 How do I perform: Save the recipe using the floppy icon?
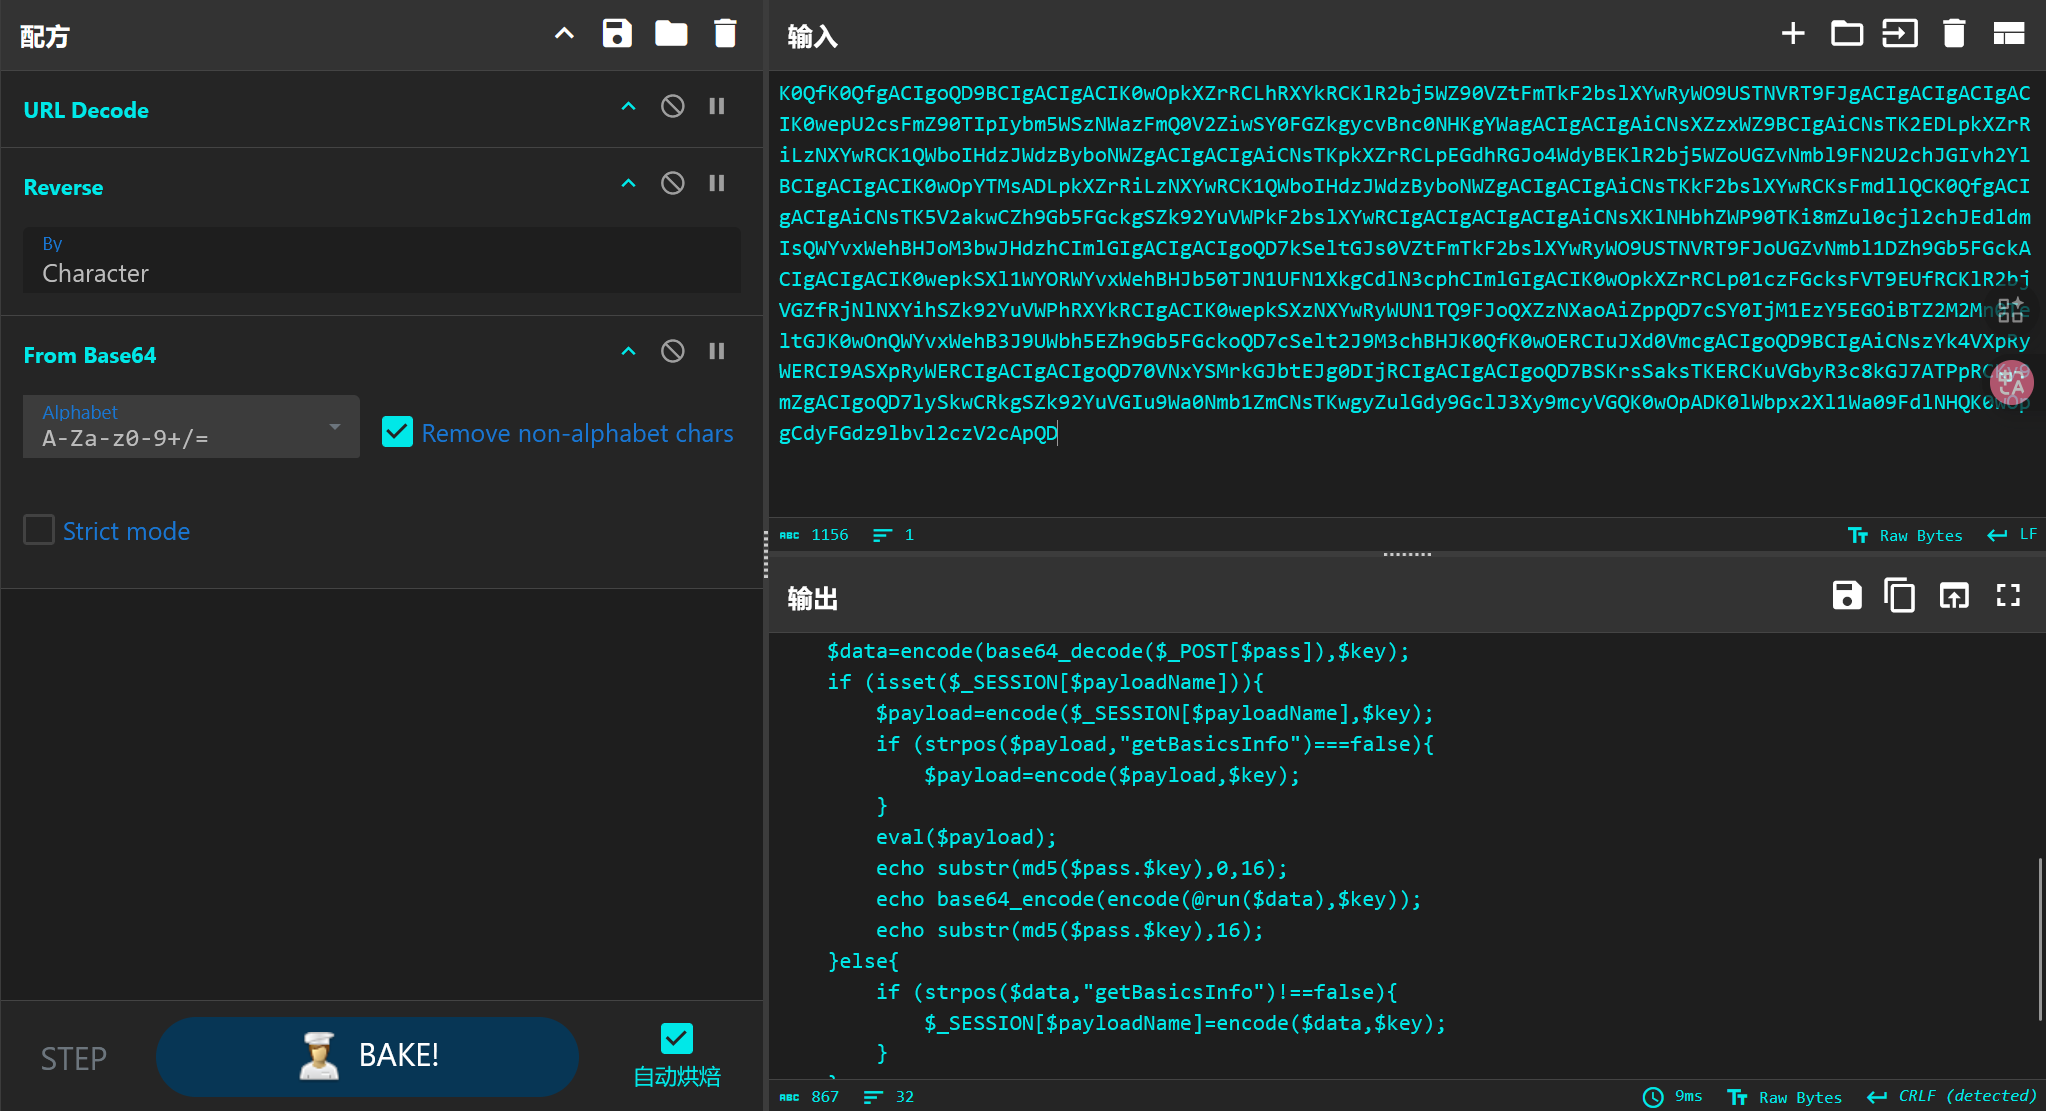click(617, 34)
